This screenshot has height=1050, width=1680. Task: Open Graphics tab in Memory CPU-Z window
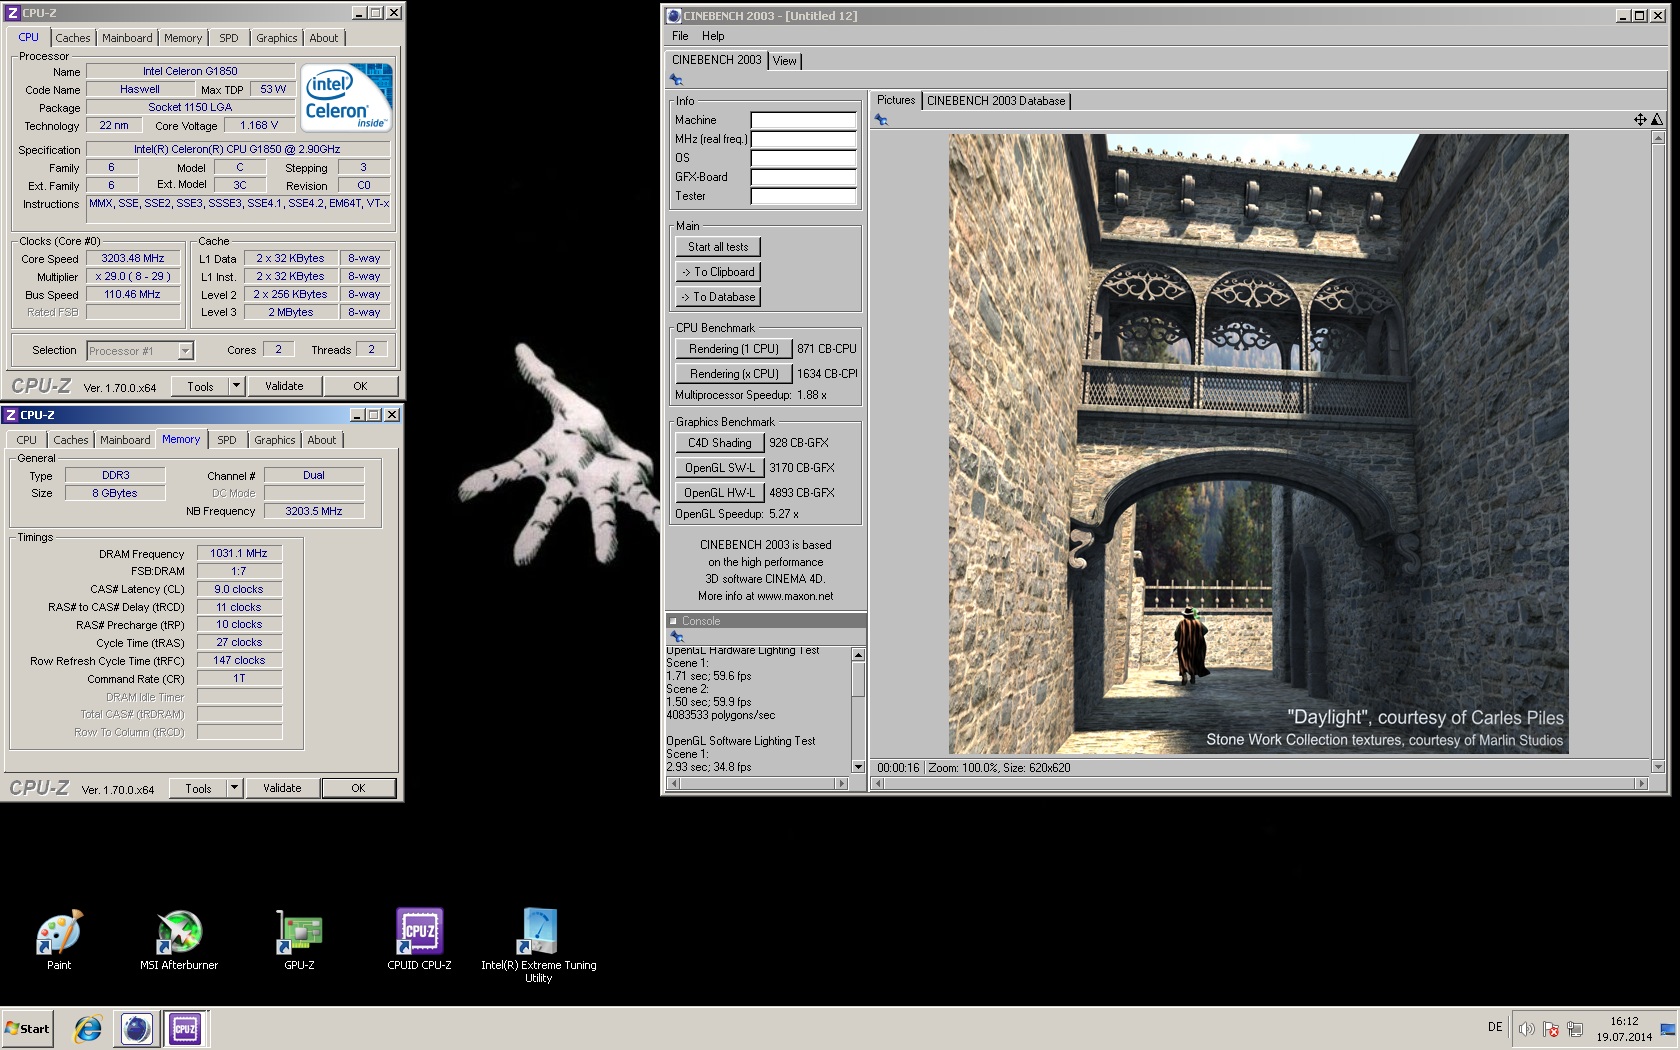click(x=275, y=440)
